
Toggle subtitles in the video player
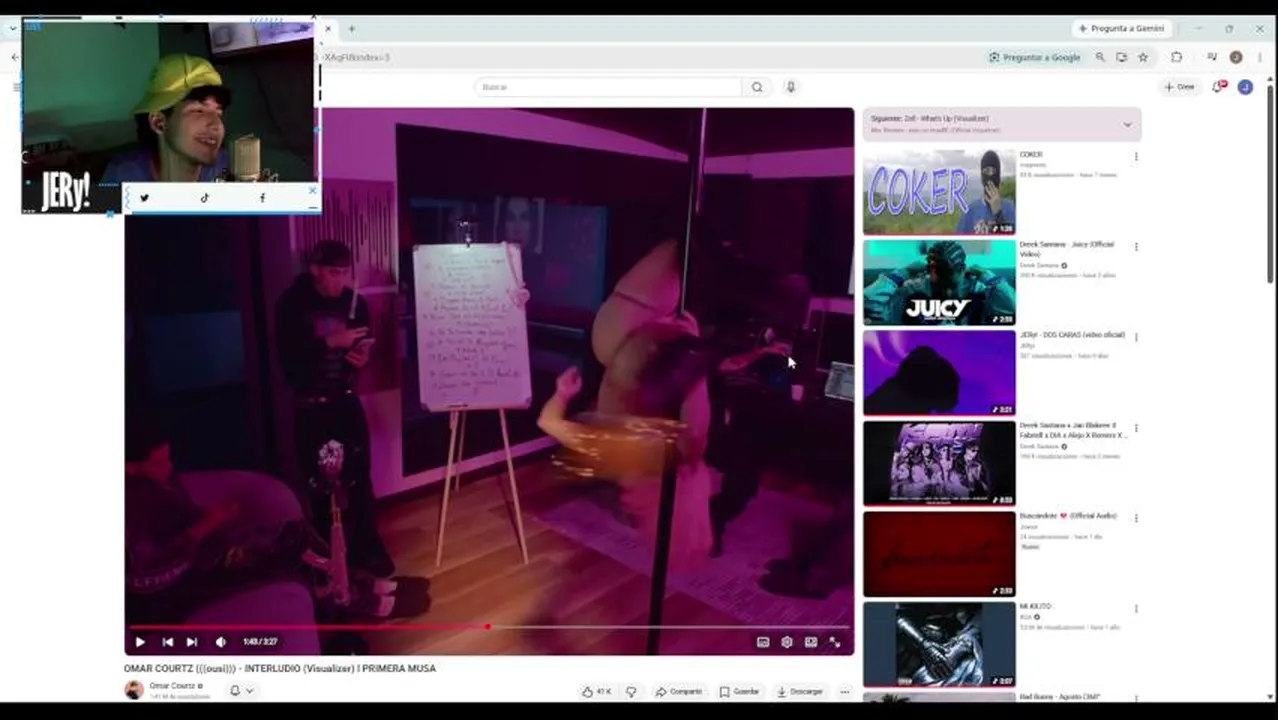point(763,642)
